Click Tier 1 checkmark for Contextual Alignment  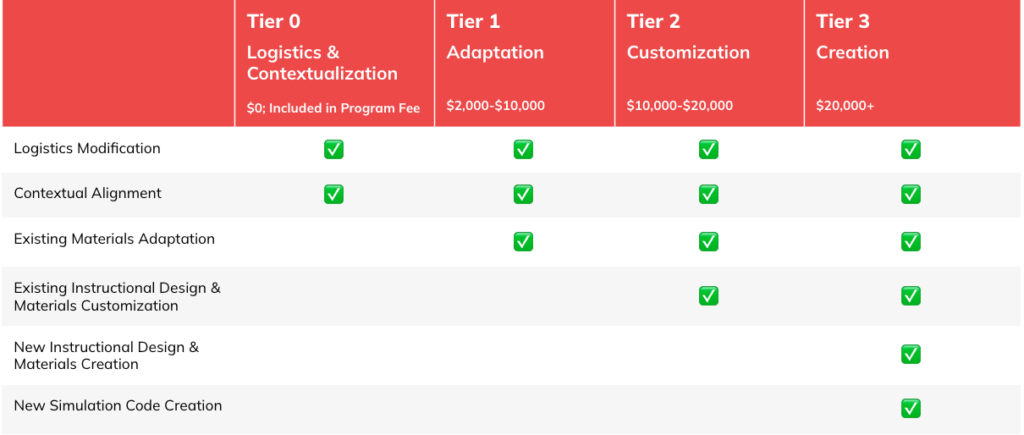[x=523, y=194]
